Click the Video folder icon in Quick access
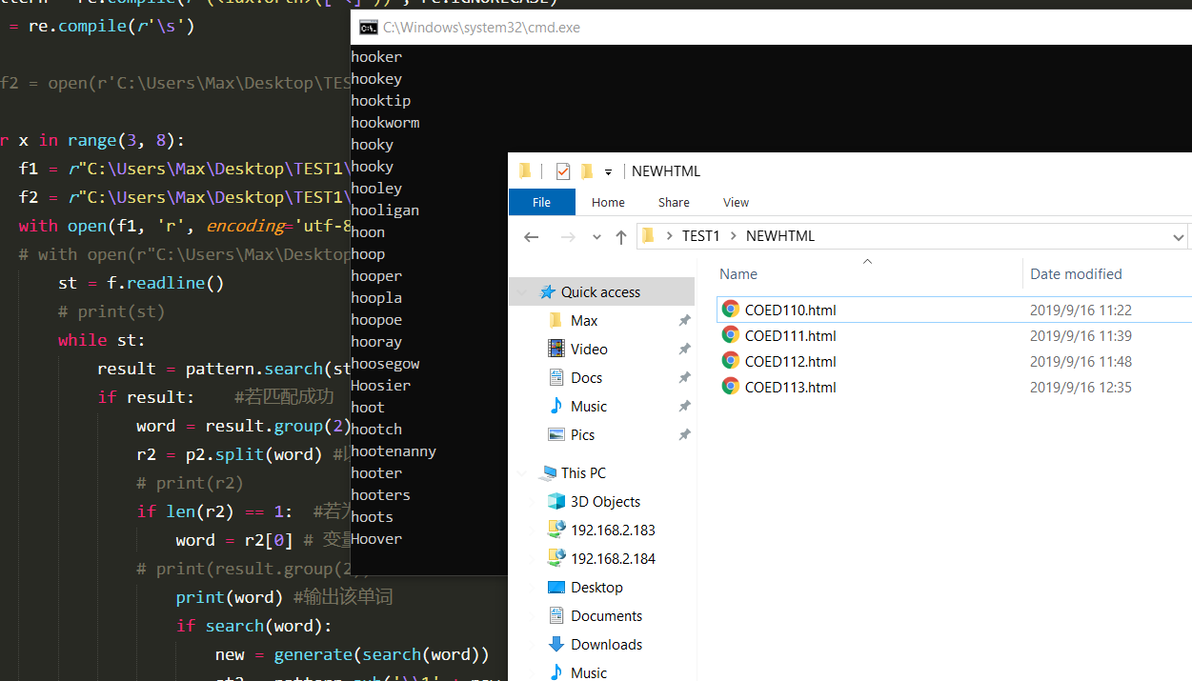 [x=556, y=349]
